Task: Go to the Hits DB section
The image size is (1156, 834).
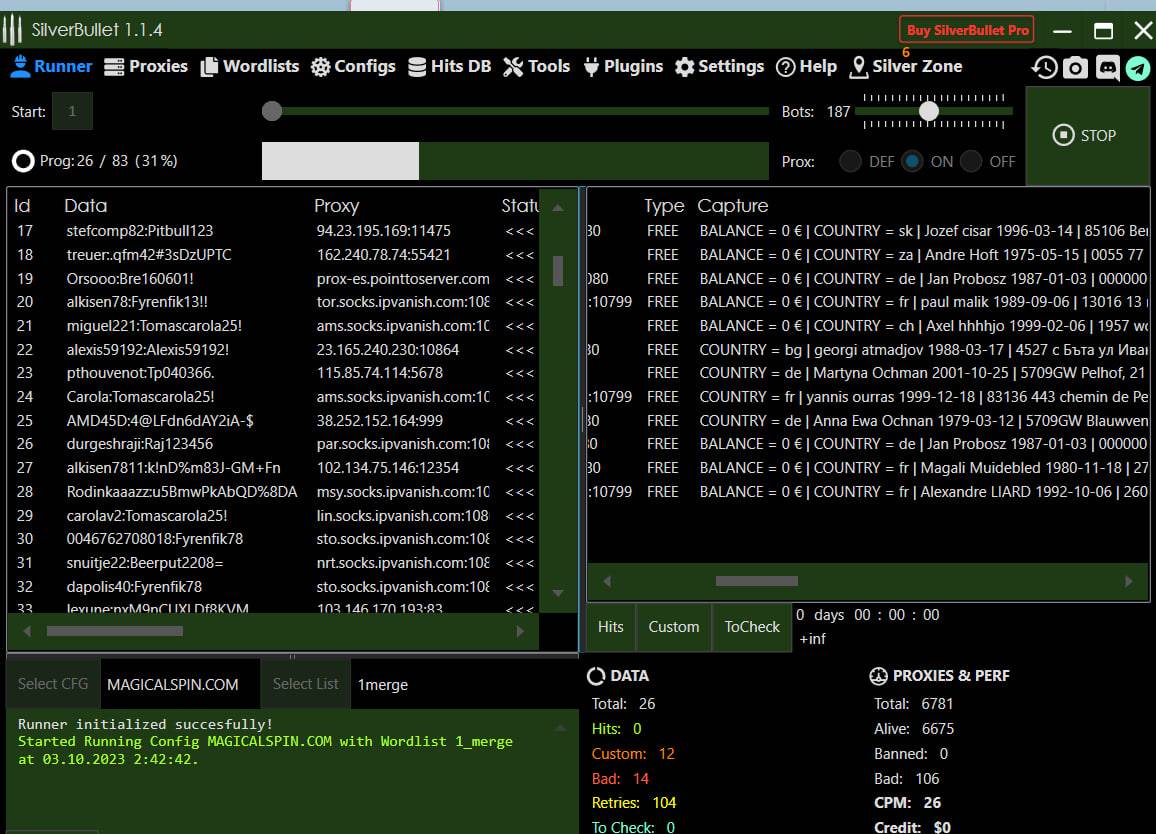Action: [449, 66]
